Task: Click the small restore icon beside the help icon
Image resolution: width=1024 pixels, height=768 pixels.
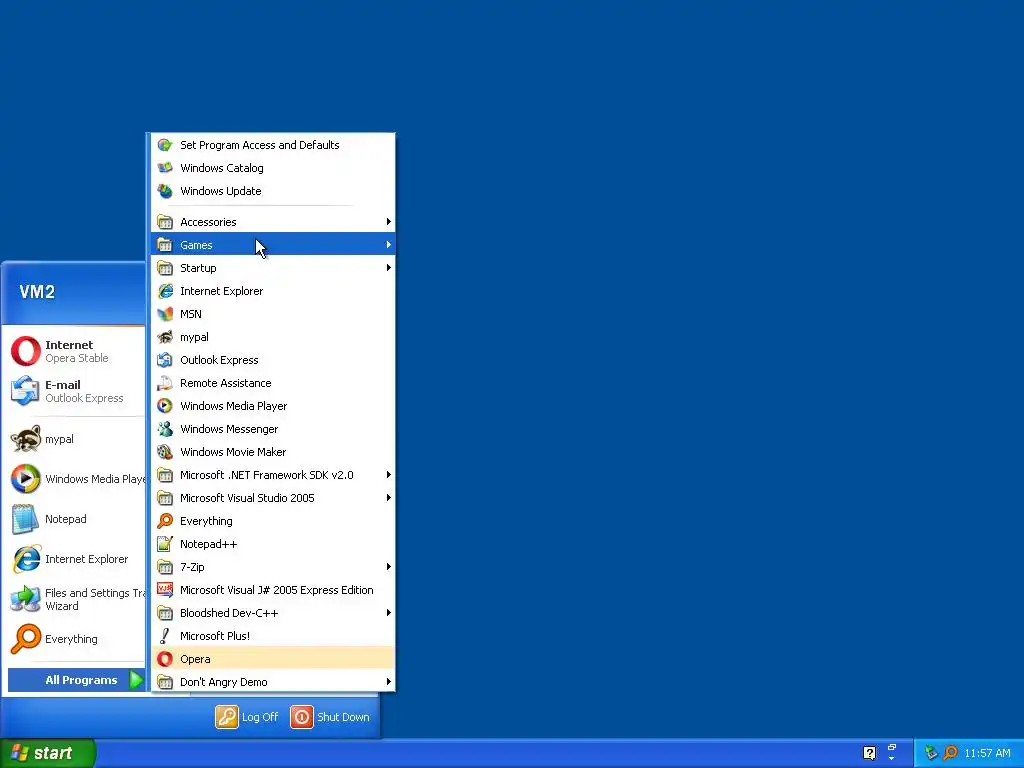Action: tap(891, 748)
